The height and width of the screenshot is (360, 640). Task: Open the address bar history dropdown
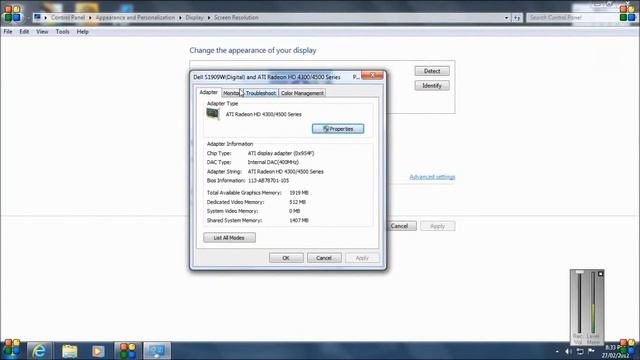(507, 18)
